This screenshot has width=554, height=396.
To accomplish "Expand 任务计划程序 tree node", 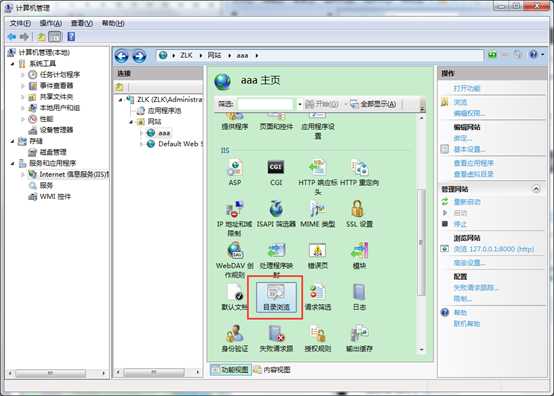I will pos(22,75).
